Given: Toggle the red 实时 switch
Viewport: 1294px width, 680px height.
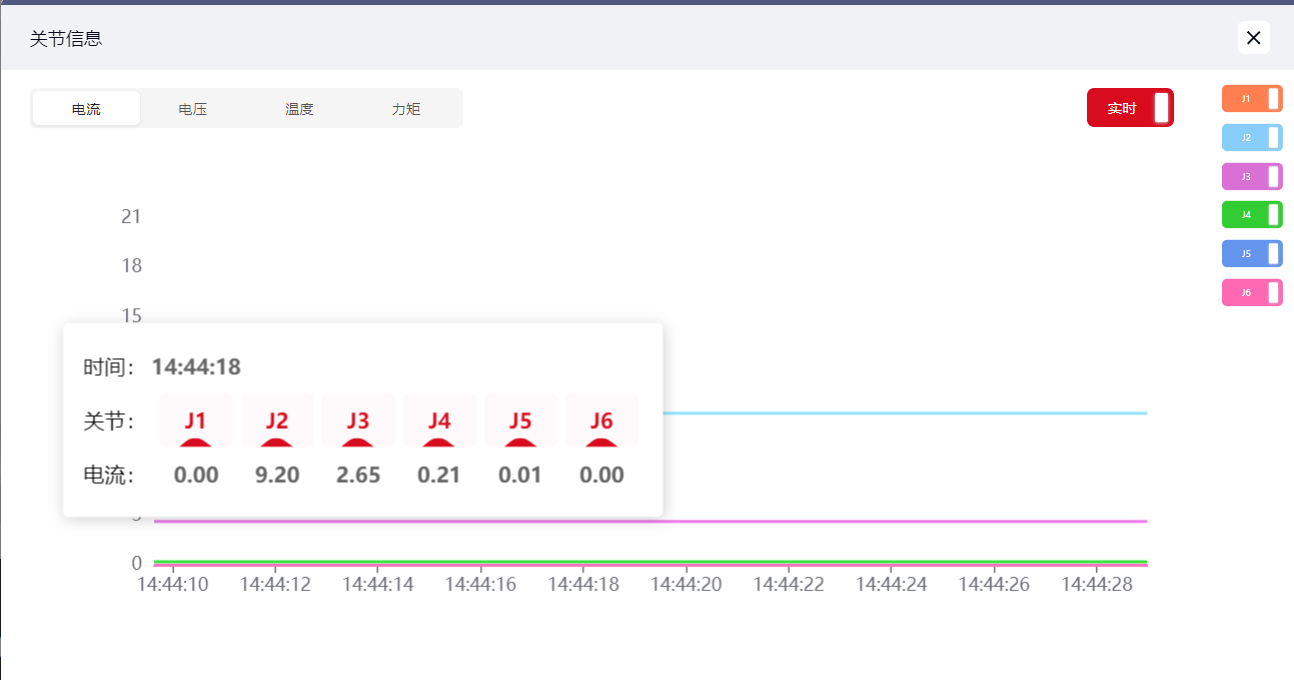Looking at the screenshot, I should coord(1130,108).
